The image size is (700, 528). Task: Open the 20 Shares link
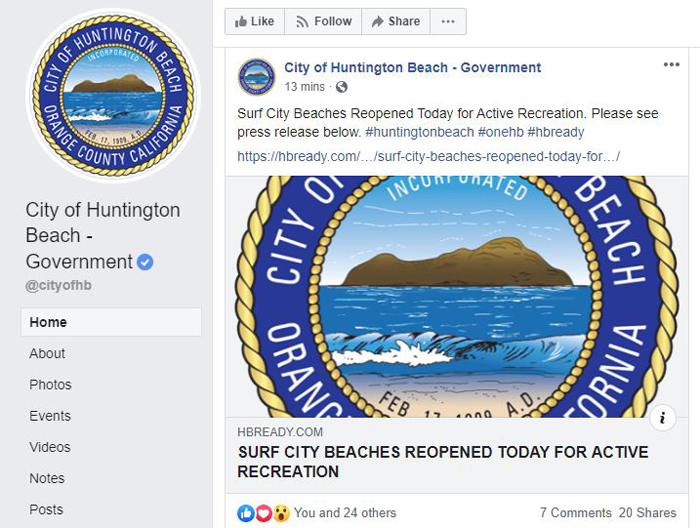647,513
